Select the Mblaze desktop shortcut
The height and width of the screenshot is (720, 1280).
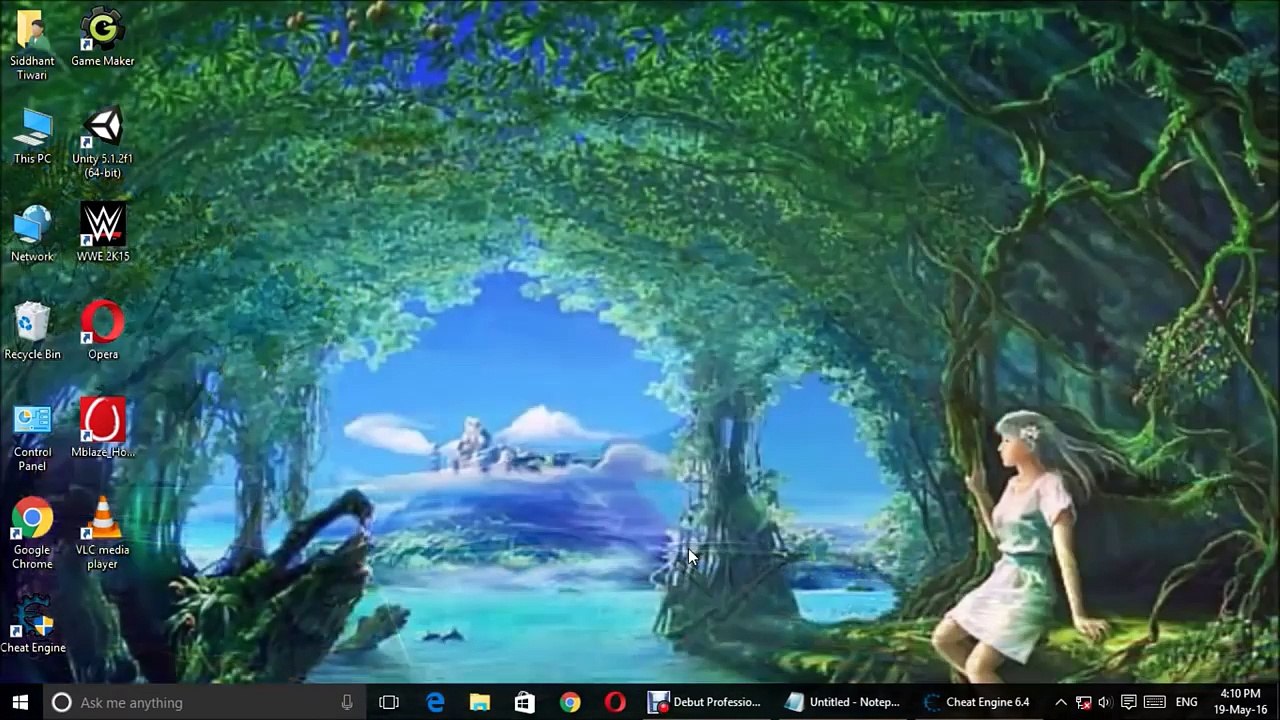102,430
